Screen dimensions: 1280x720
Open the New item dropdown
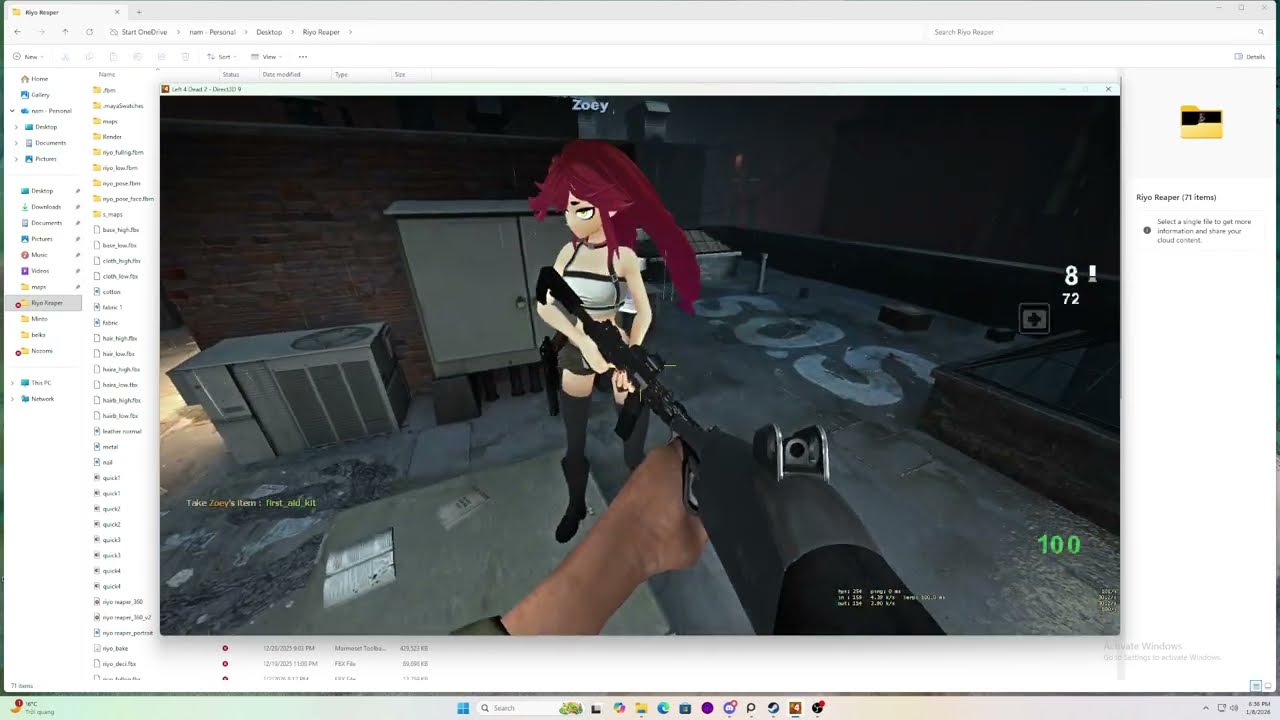pos(28,57)
